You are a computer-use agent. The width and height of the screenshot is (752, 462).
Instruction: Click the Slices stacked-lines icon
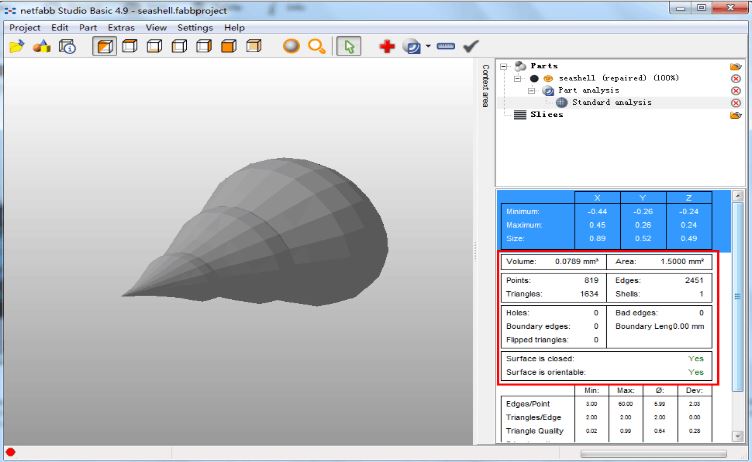[x=520, y=115]
